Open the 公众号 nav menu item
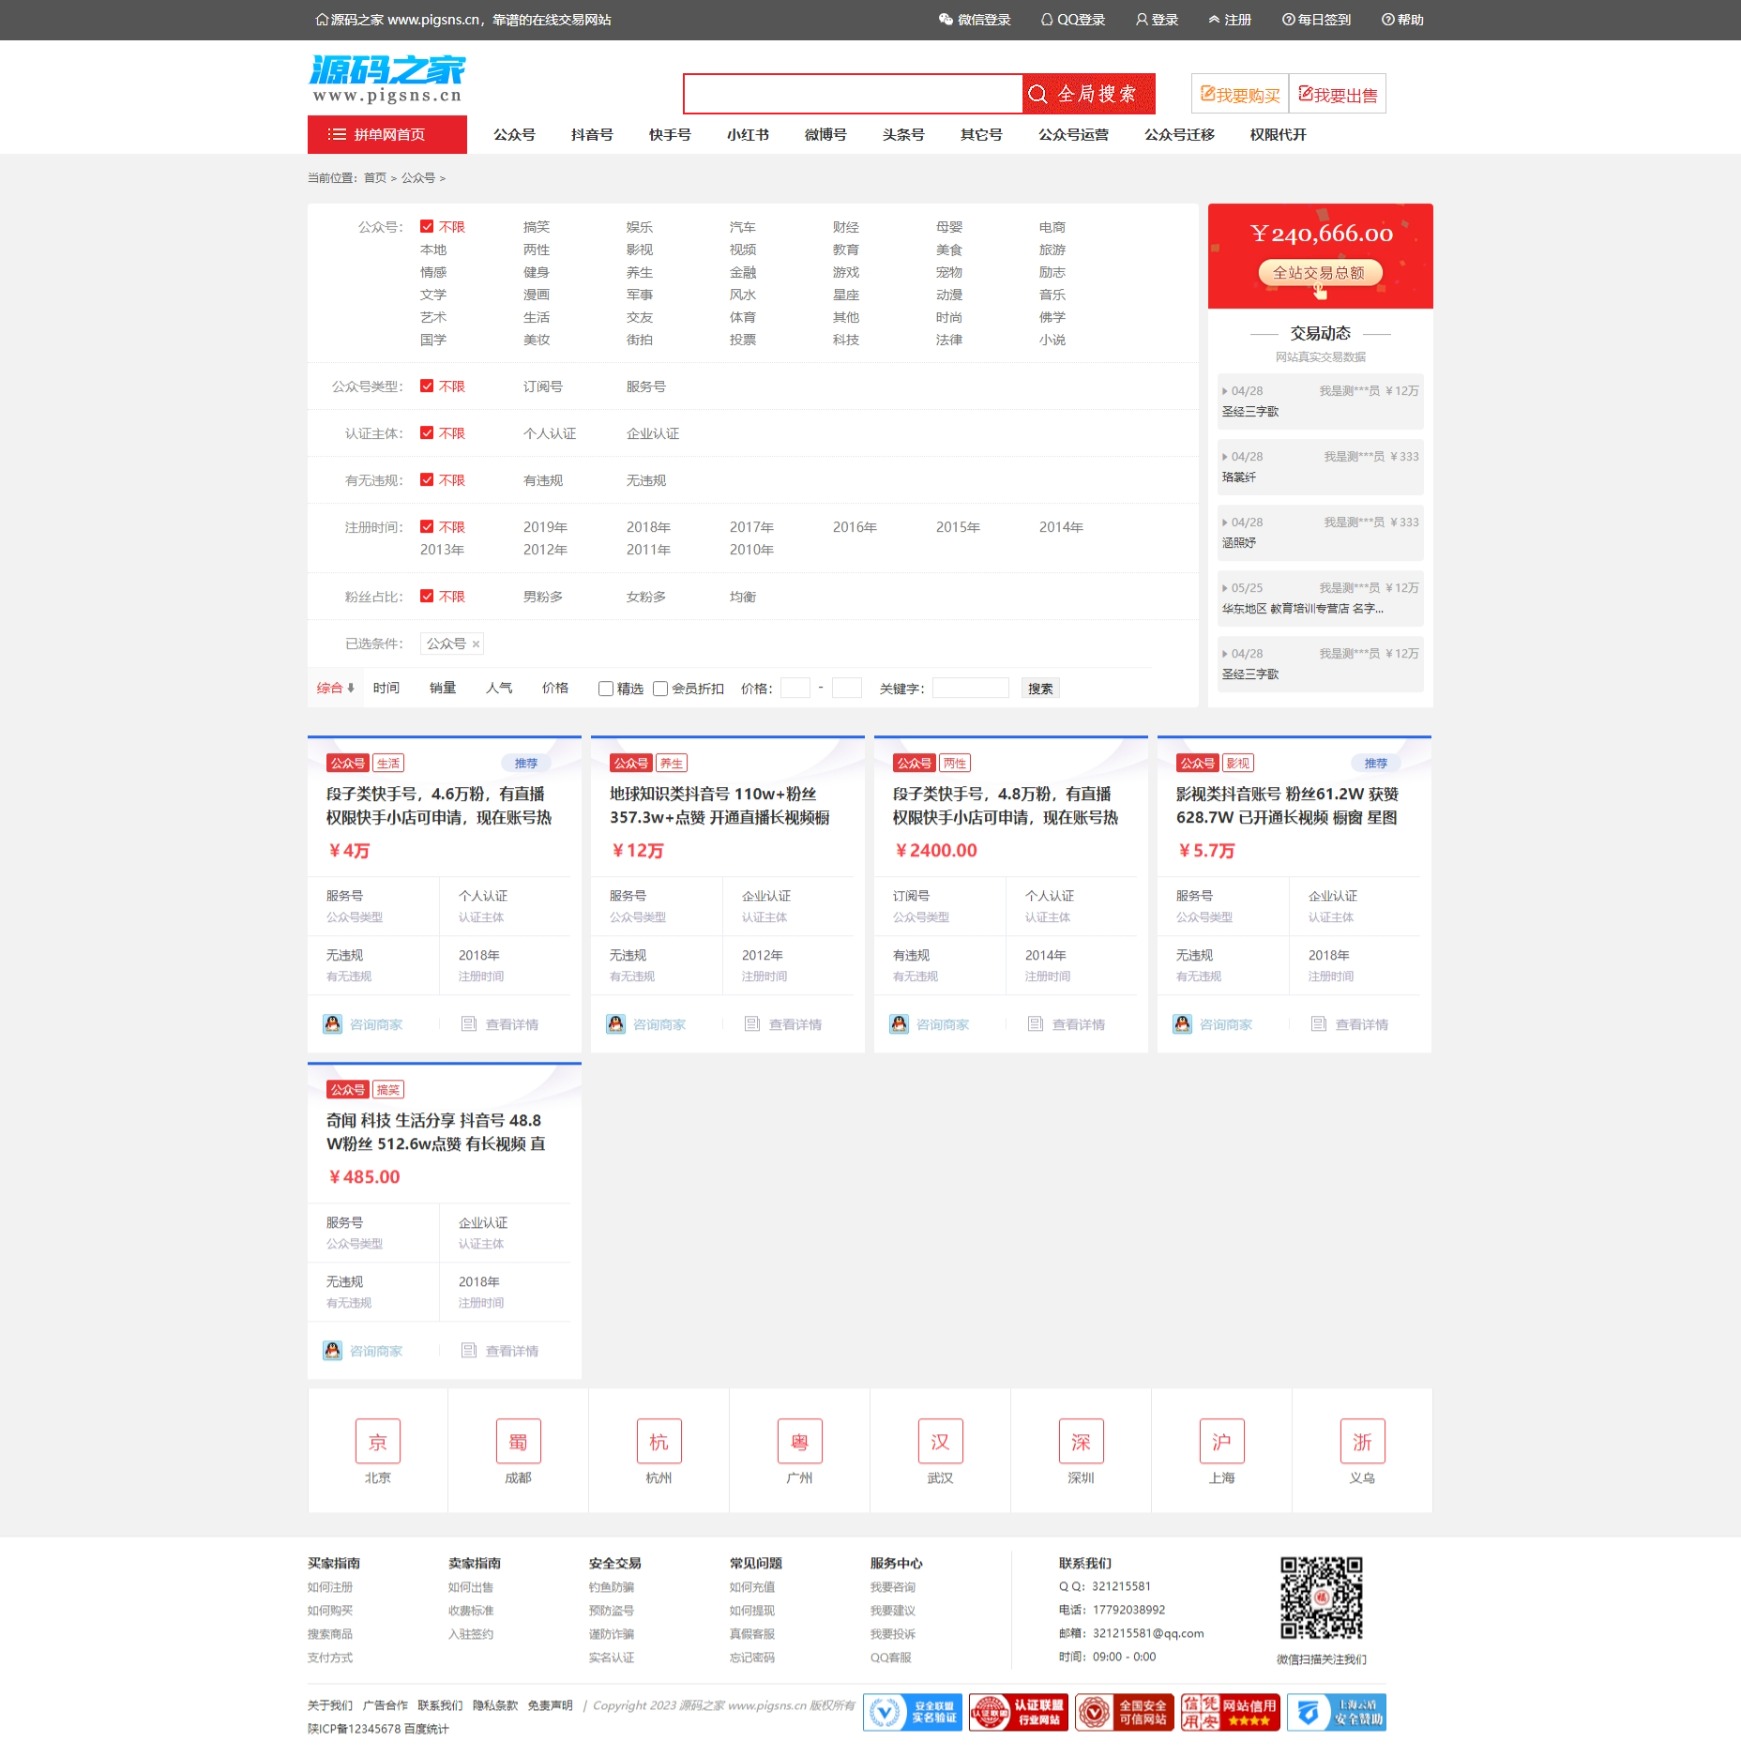Screen dimensions: 1741x1749 (514, 135)
